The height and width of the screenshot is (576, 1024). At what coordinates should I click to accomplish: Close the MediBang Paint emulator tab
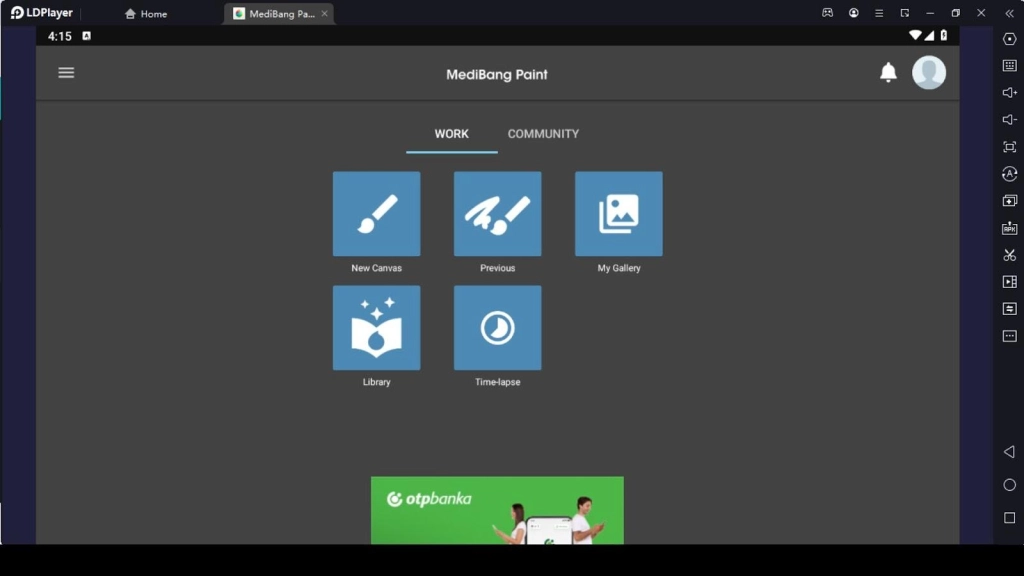click(325, 14)
